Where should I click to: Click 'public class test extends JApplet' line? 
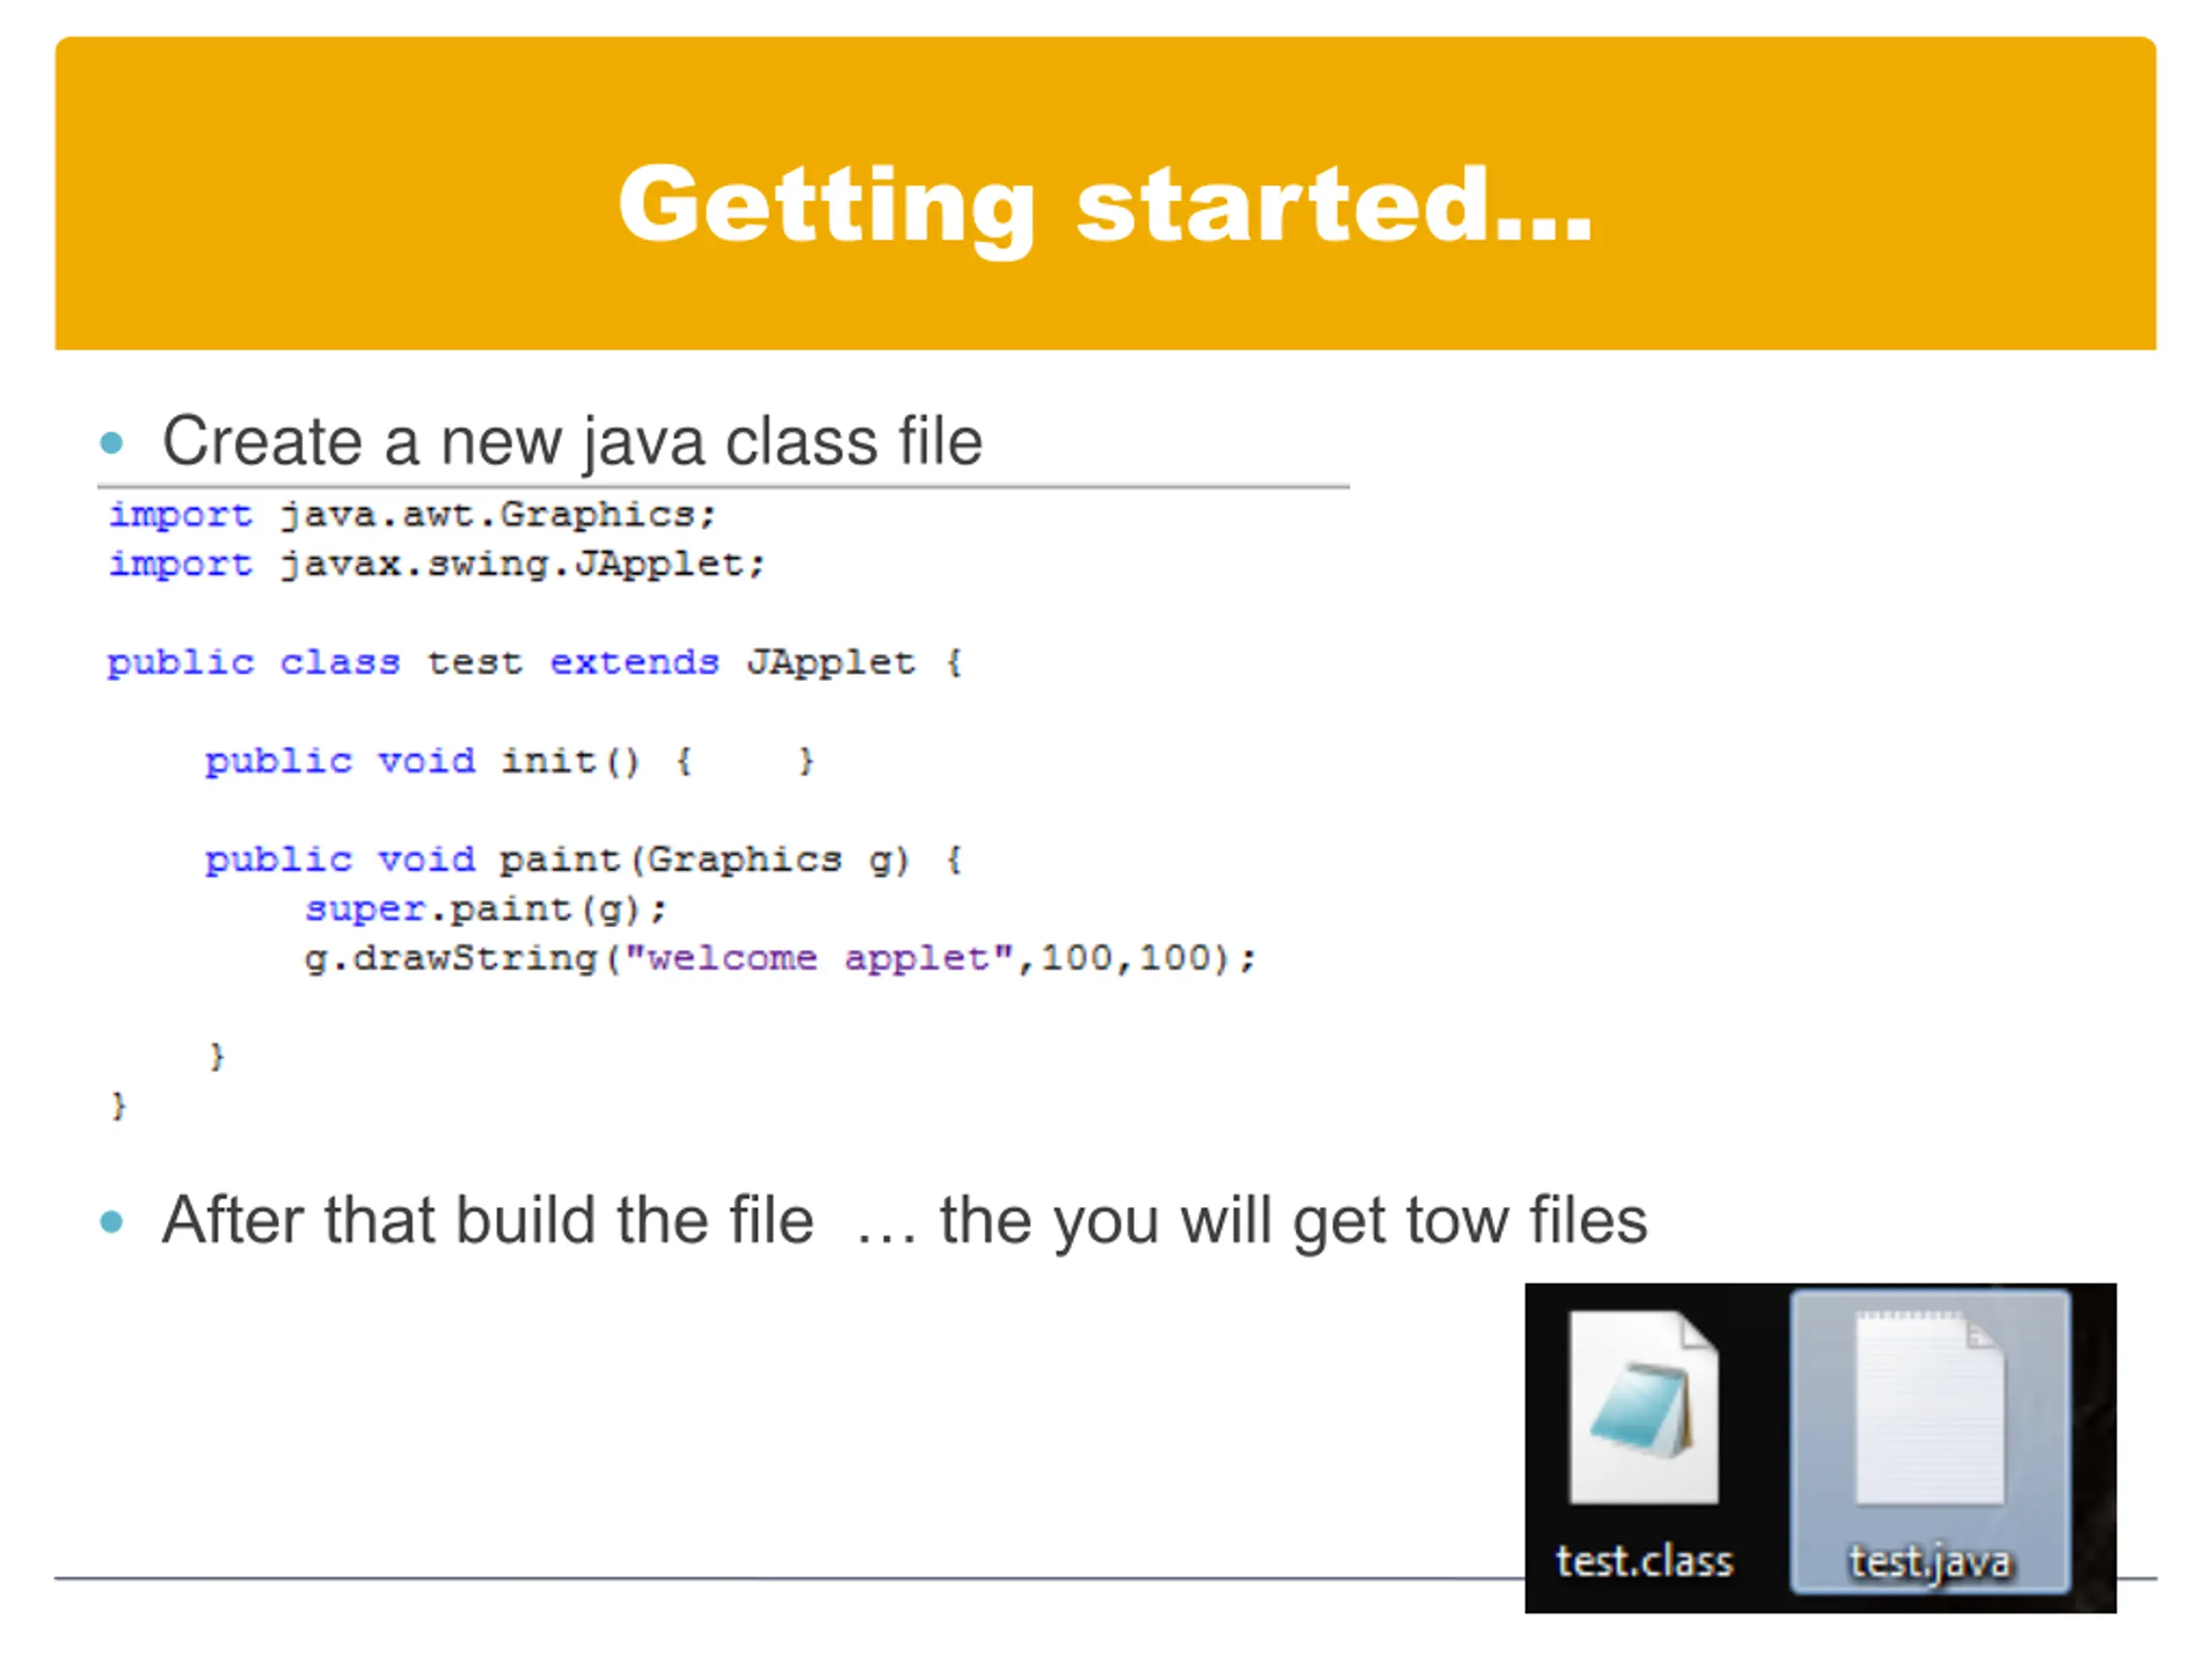pos(534,662)
